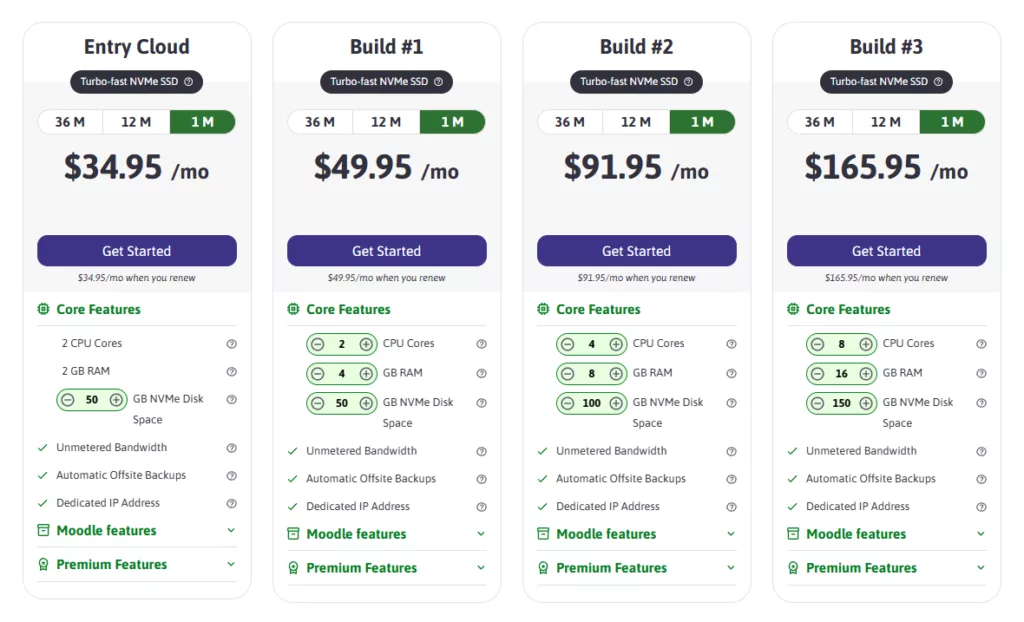Click help icon beside Entry Cloud's 2 CPU Cores

coord(231,343)
